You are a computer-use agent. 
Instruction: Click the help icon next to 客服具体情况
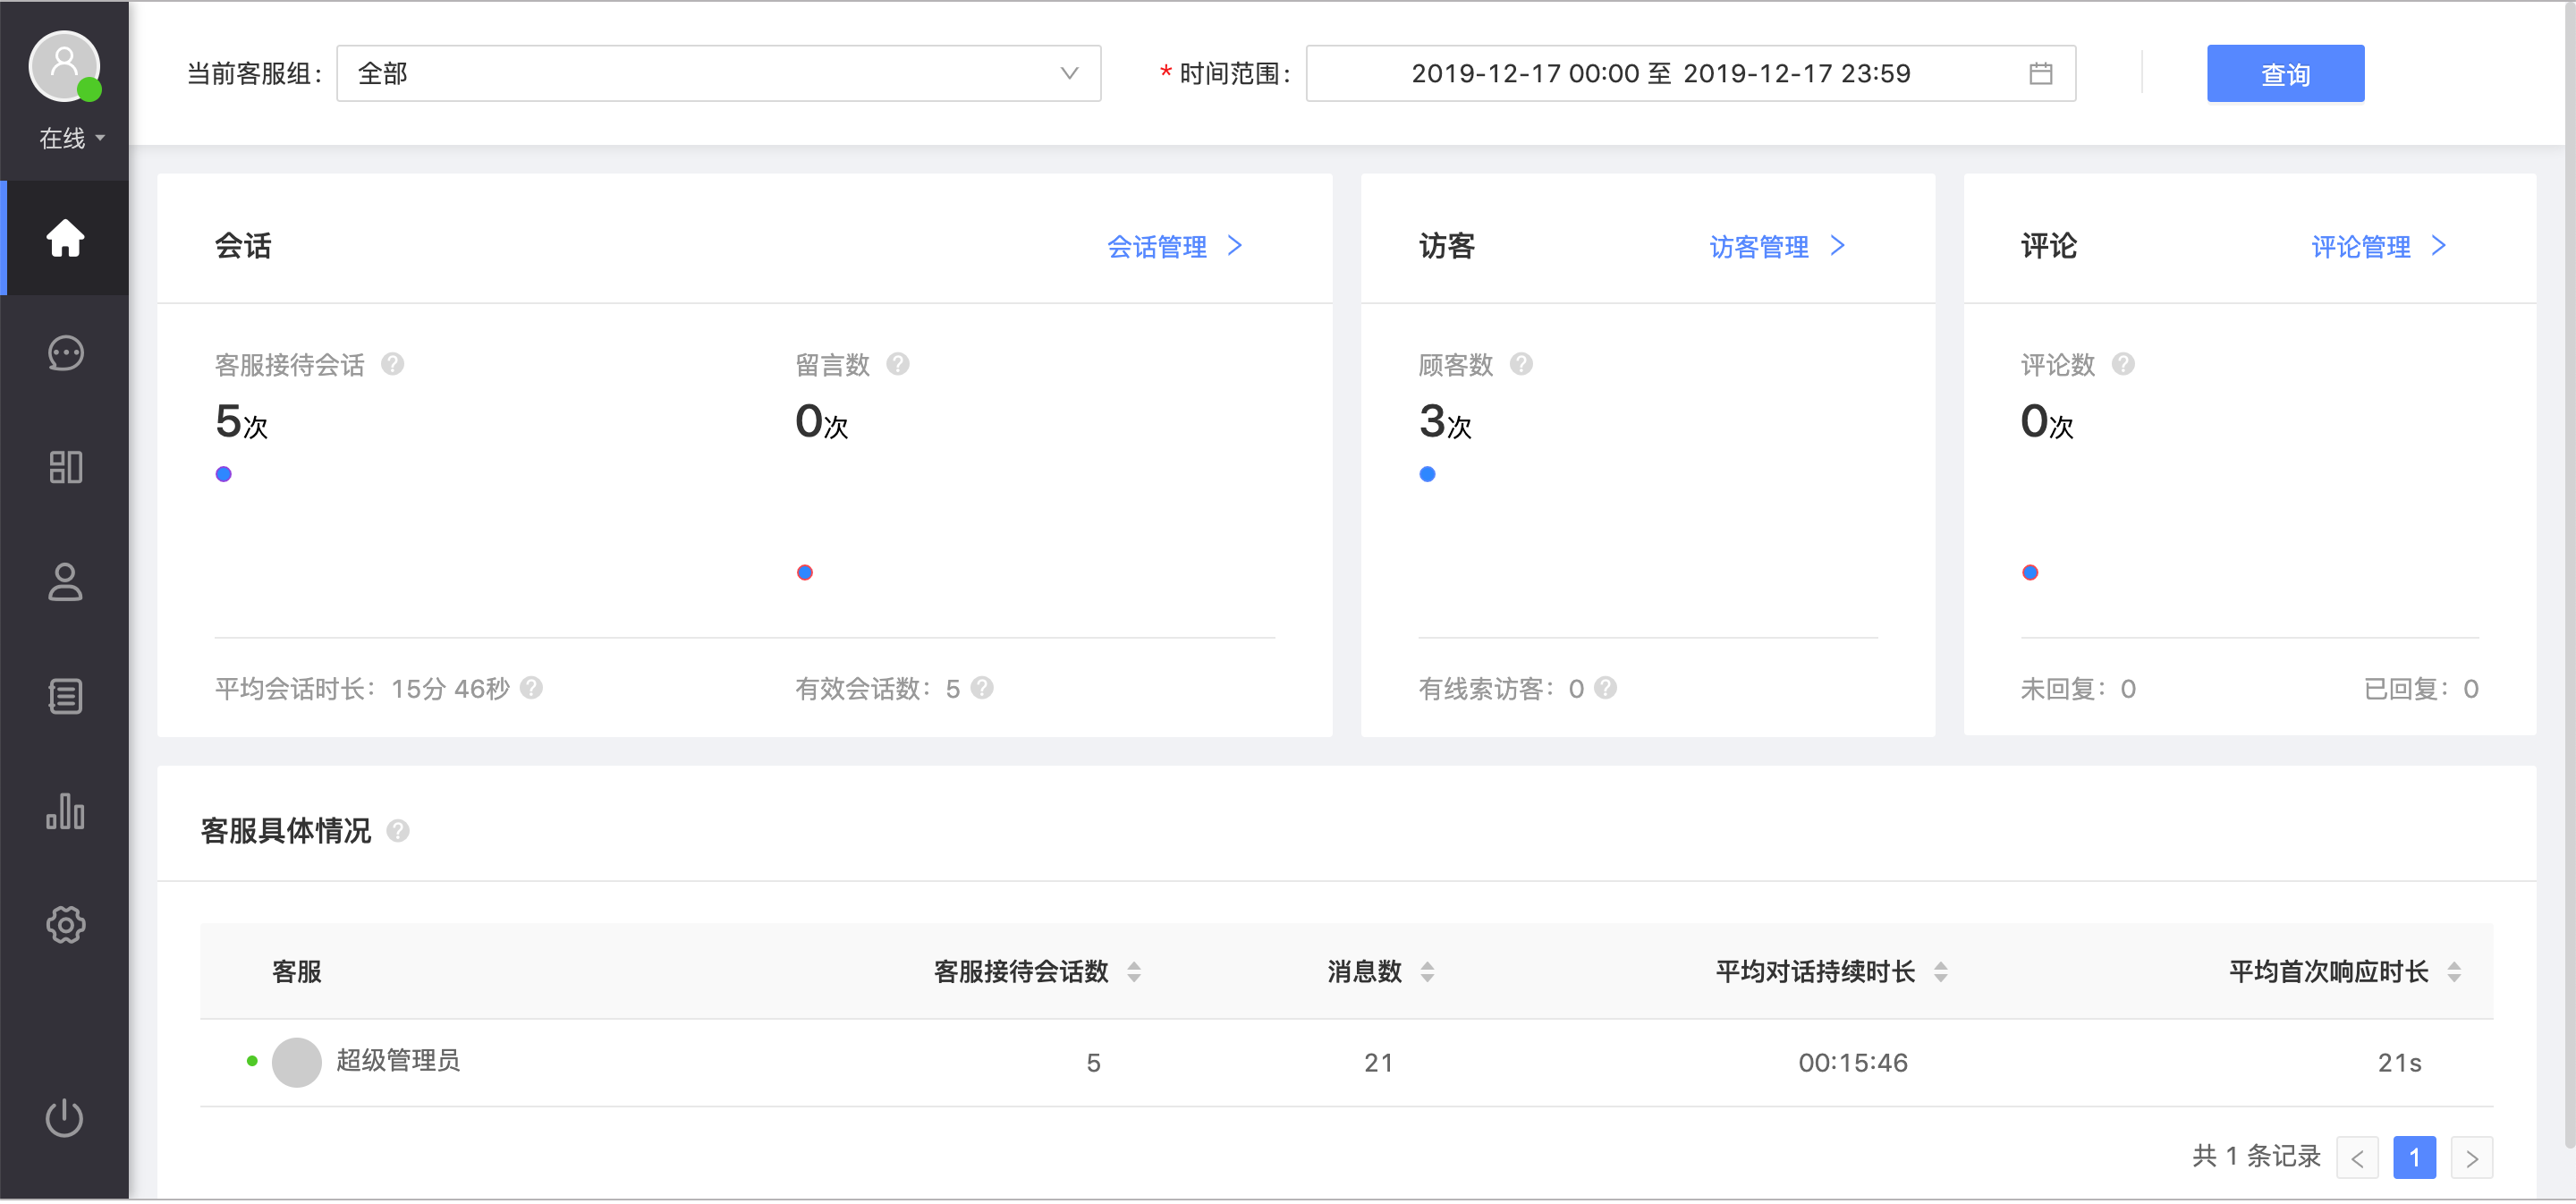pos(398,830)
